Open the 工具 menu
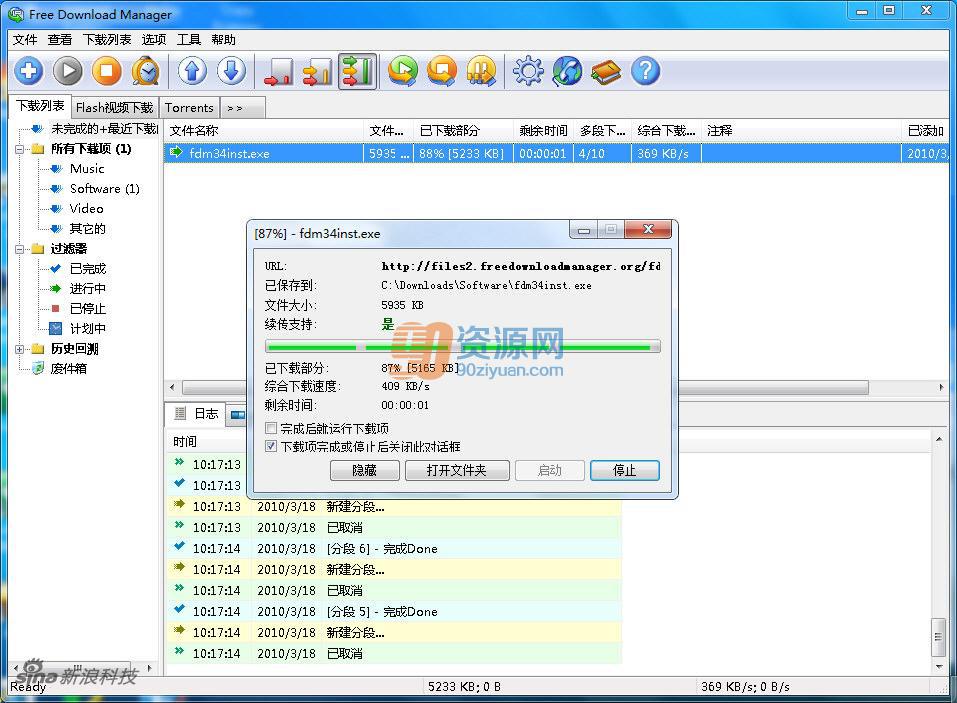Screen dimensions: 957x703 [x=189, y=40]
